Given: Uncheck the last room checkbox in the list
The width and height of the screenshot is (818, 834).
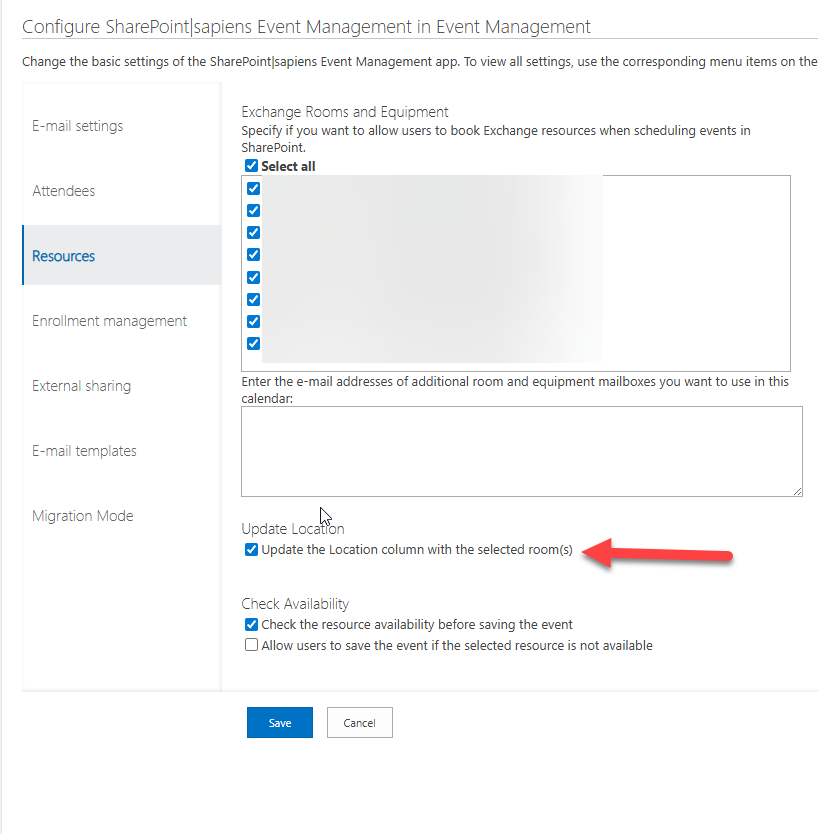Looking at the screenshot, I should point(253,343).
